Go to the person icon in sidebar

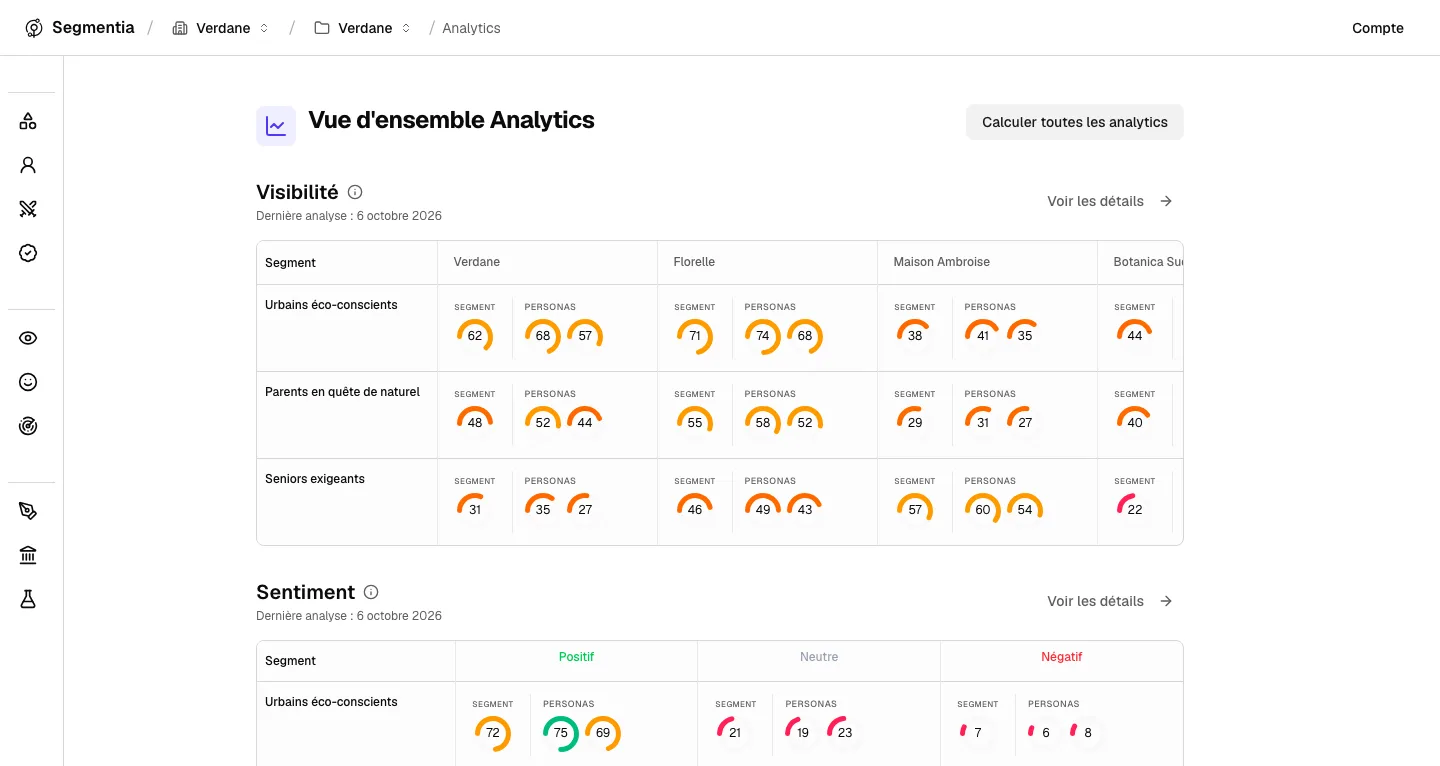click(x=28, y=165)
